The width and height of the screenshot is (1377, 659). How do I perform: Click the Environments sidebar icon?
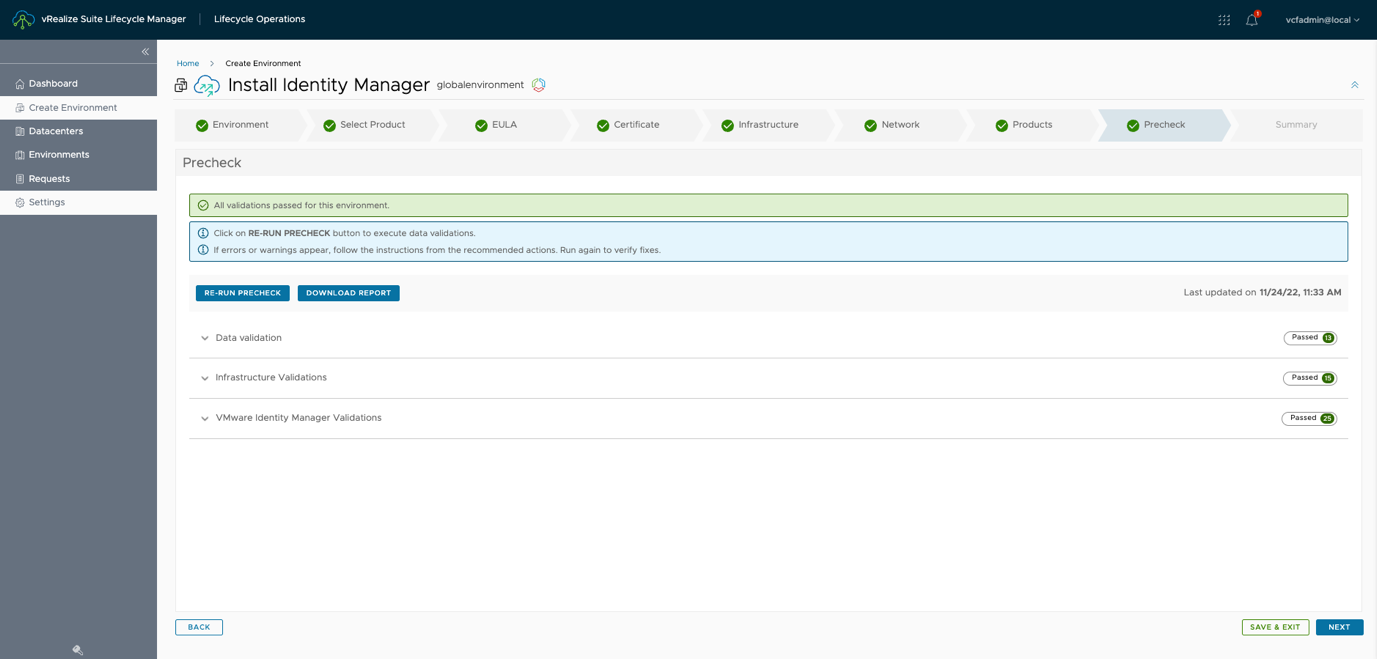point(19,155)
